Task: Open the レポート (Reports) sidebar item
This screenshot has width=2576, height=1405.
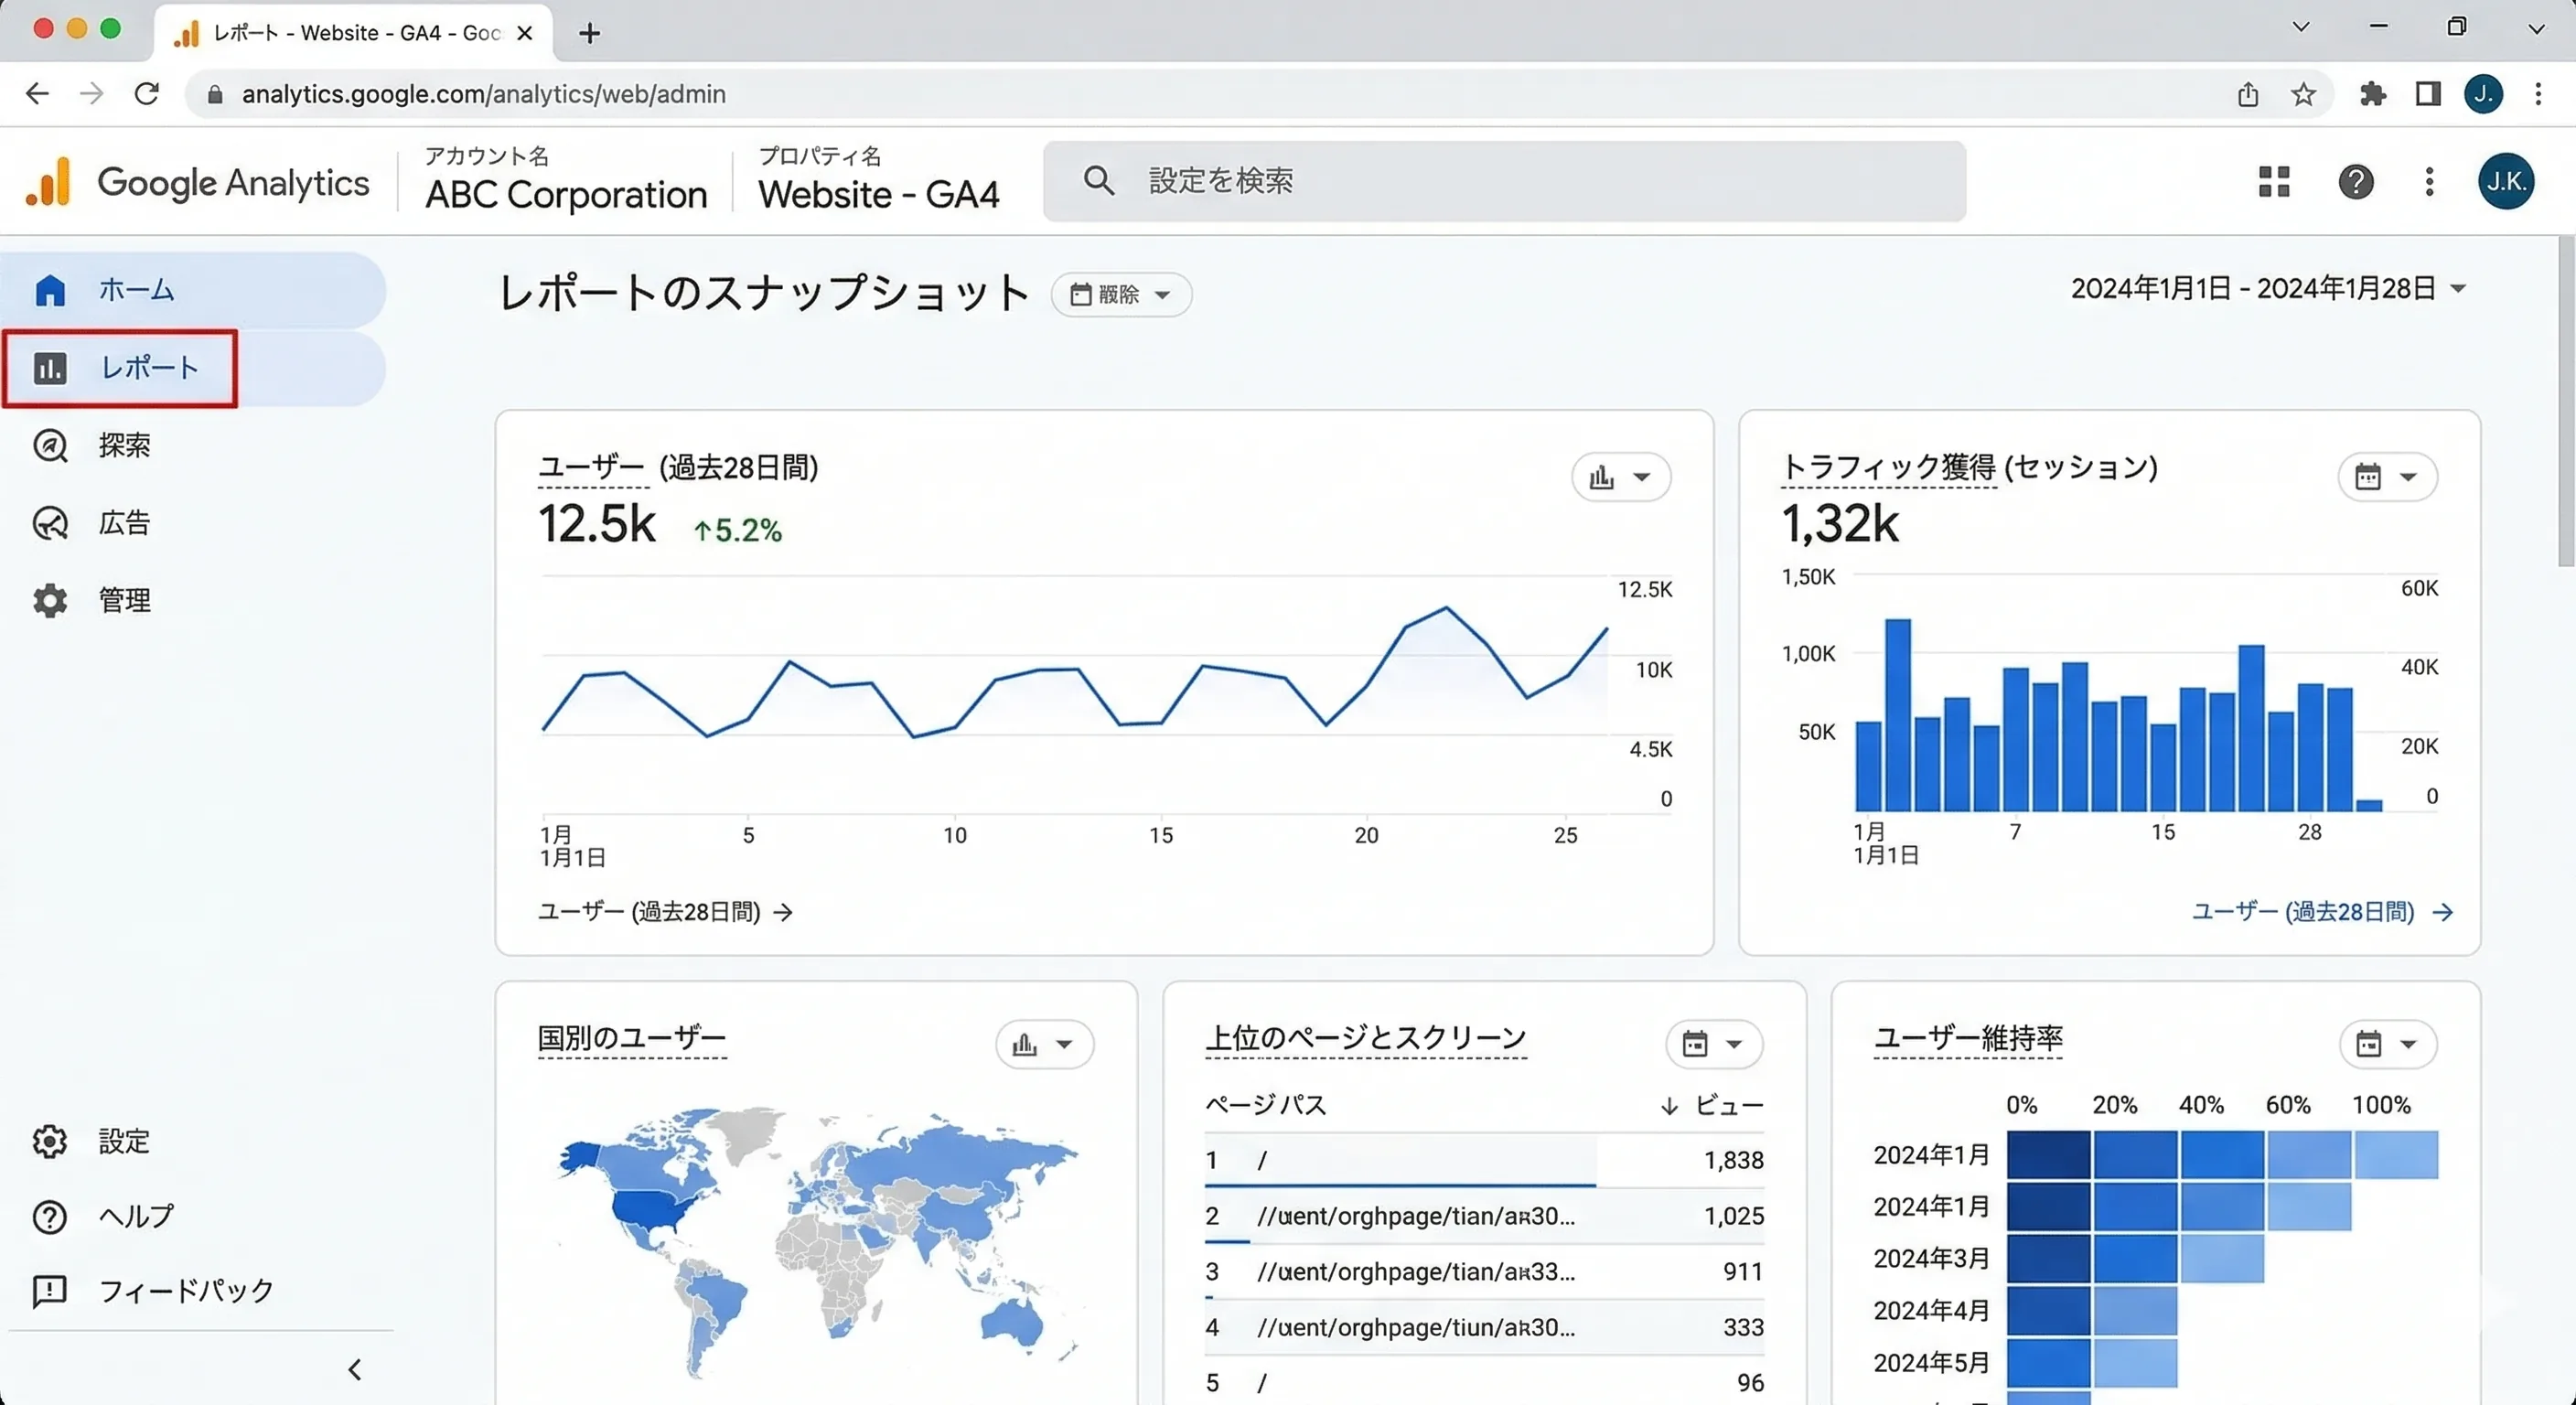Action: click(192, 368)
